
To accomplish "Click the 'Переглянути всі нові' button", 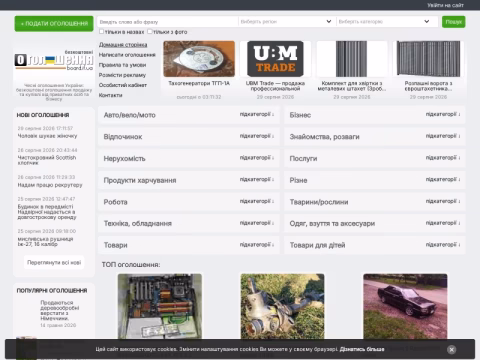I will 54,262.
